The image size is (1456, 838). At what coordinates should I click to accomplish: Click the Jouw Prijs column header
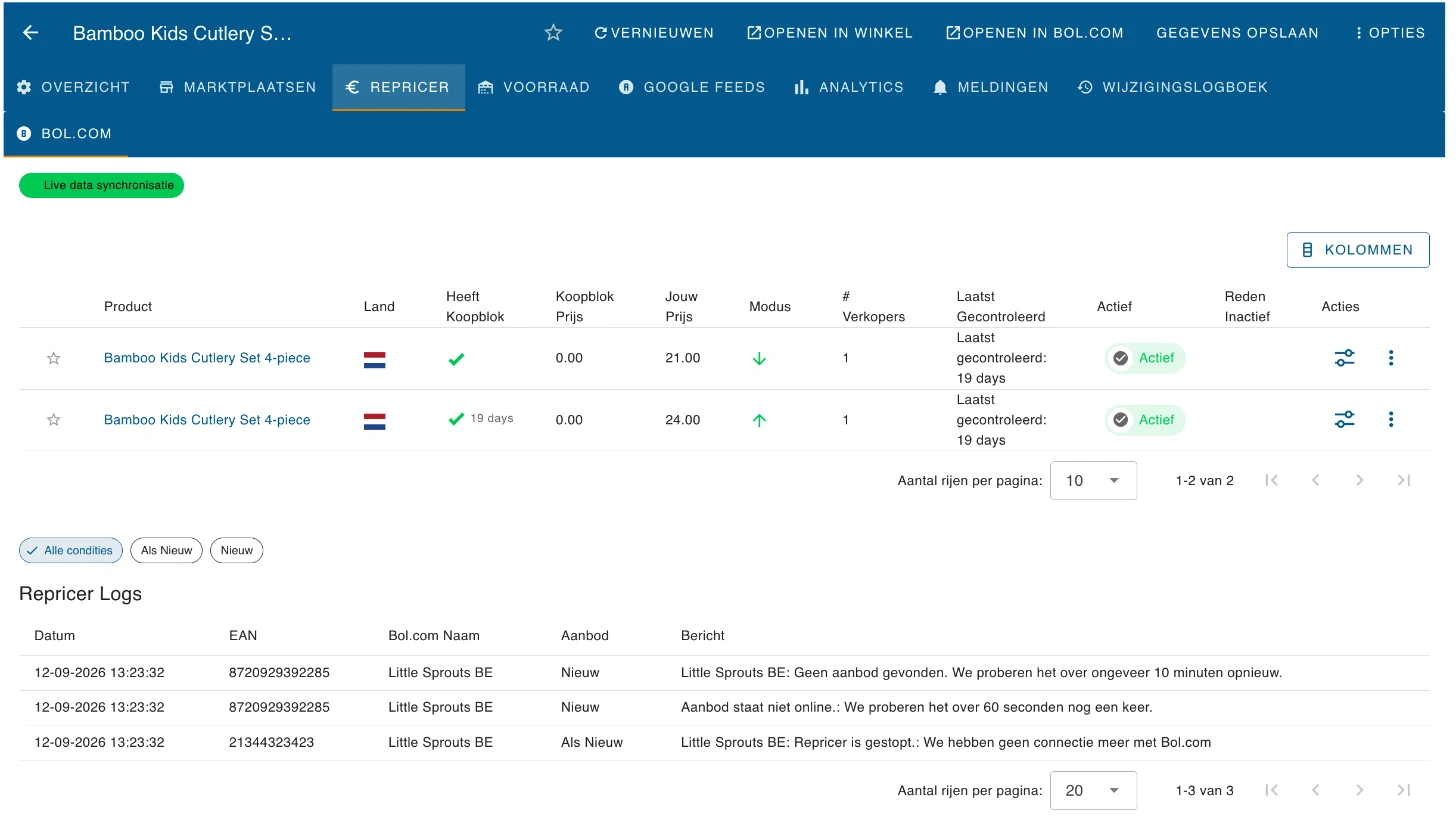point(682,306)
